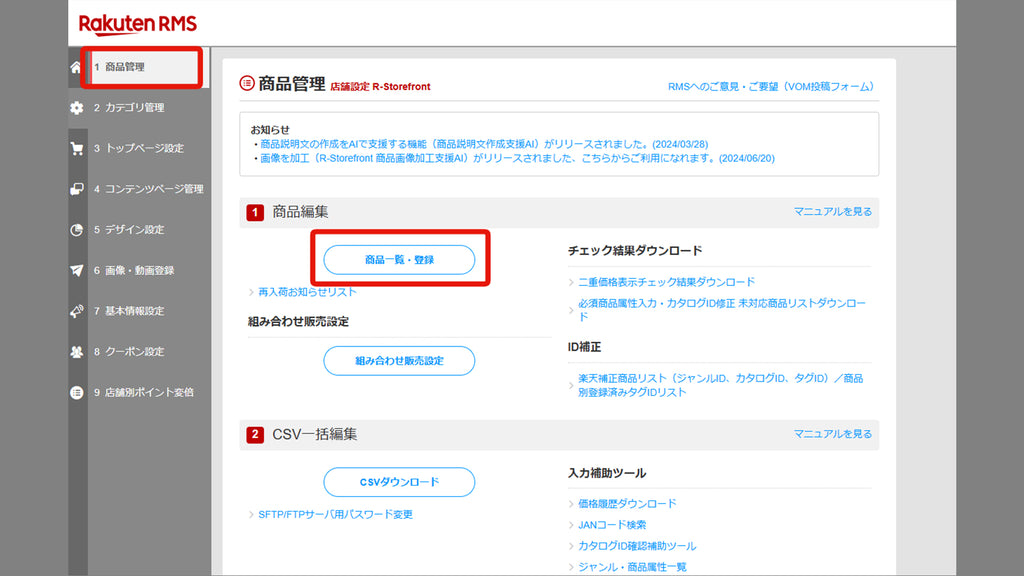This screenshot has height=576, width=1024.
Task: Click the 組み合わせ販売設定 section heading text
Action: [298, 321]
